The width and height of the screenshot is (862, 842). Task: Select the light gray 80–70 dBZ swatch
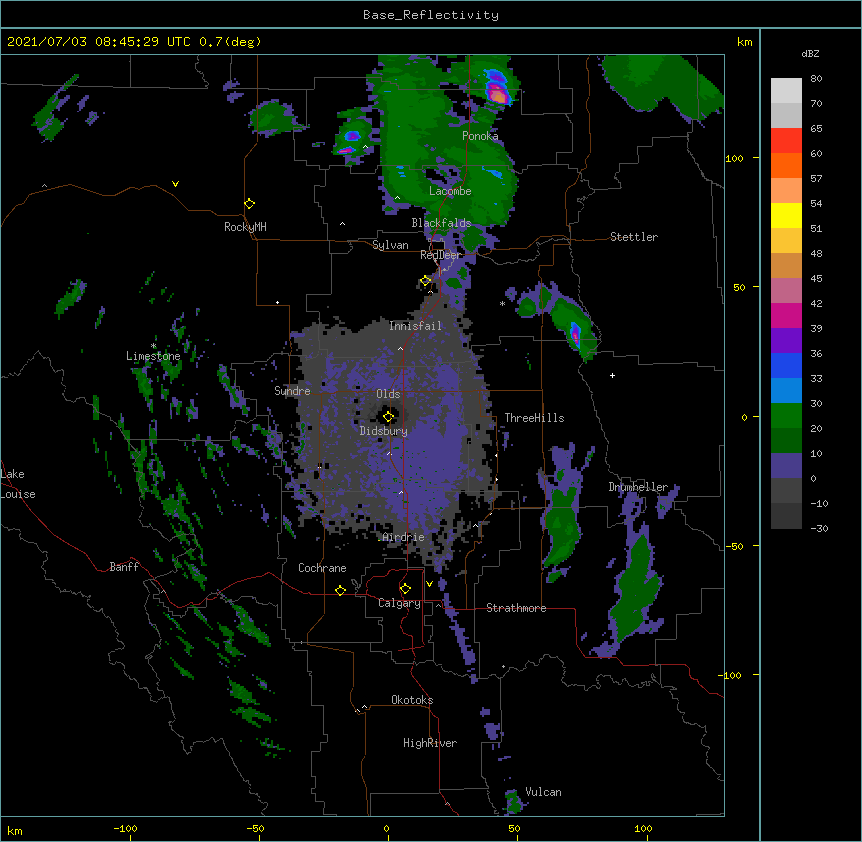click(x=786, y=91)
